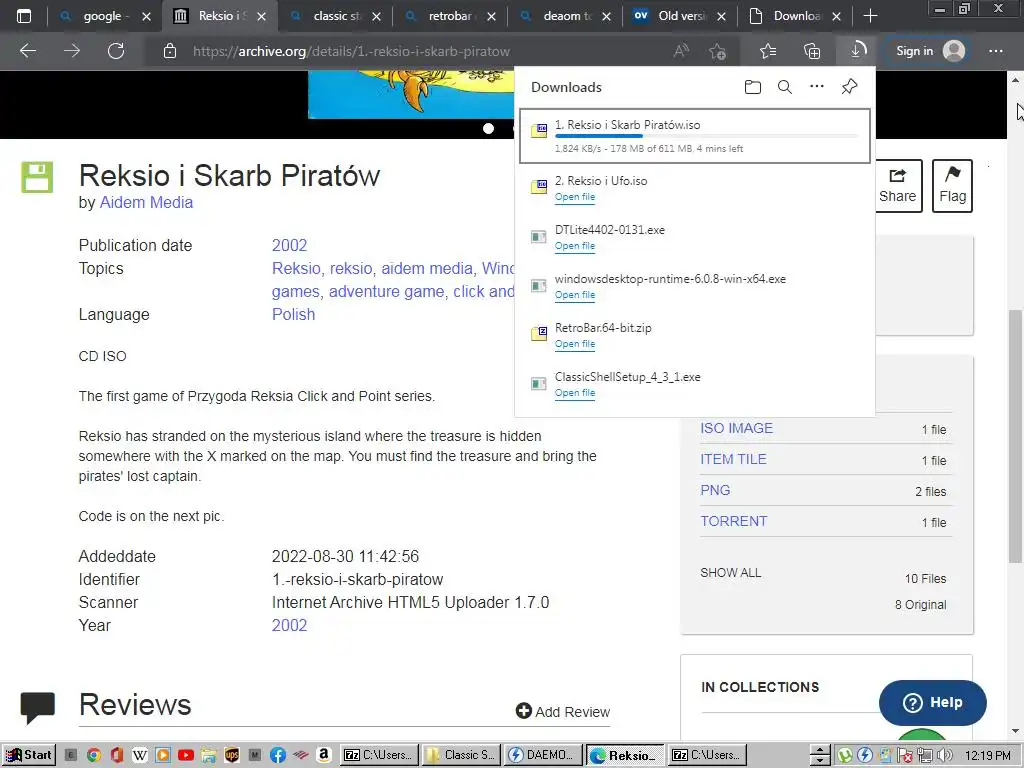
Task: Open file for windowsdesktop-runtime-6.0.8-win-x64.exe
Action: [x=575, y=295]
